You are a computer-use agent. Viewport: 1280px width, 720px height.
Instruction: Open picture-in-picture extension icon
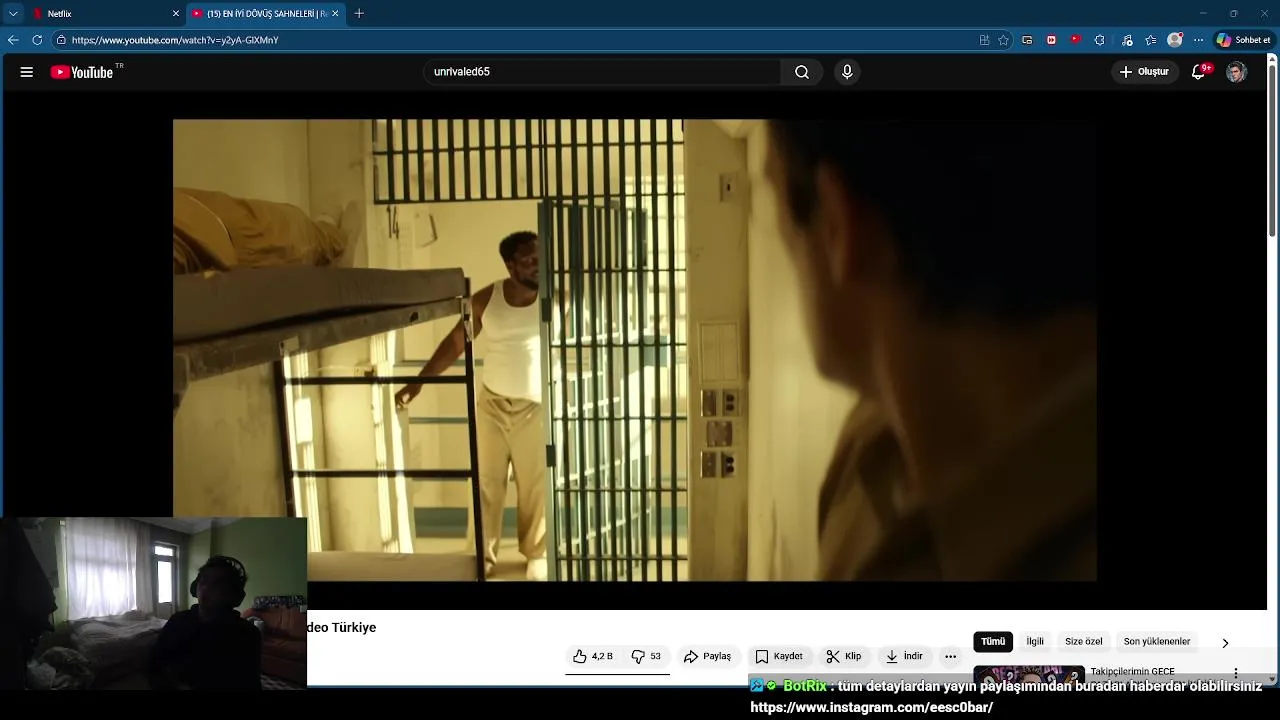(x=1027, y=40)
